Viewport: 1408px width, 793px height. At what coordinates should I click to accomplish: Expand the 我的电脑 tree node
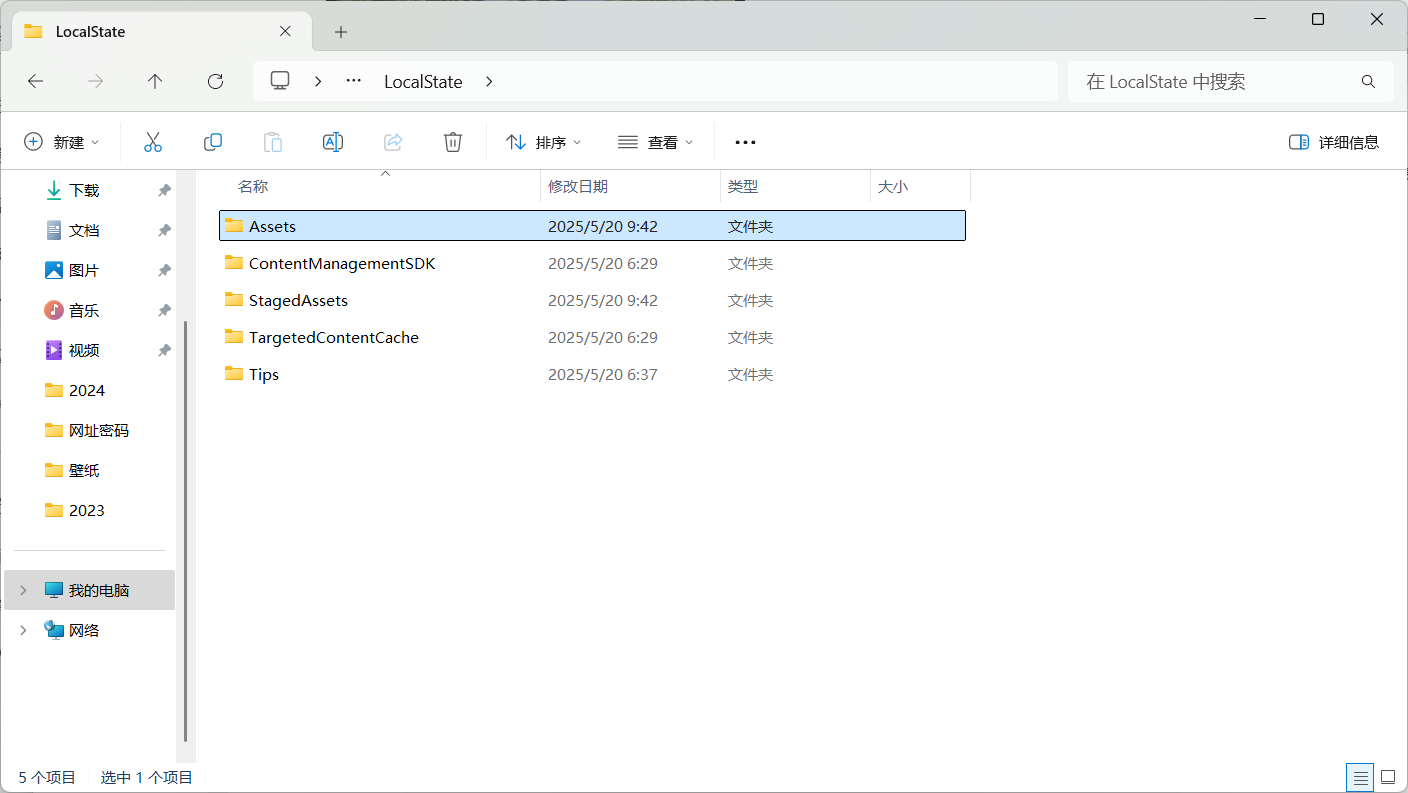[x=23, y=591]
